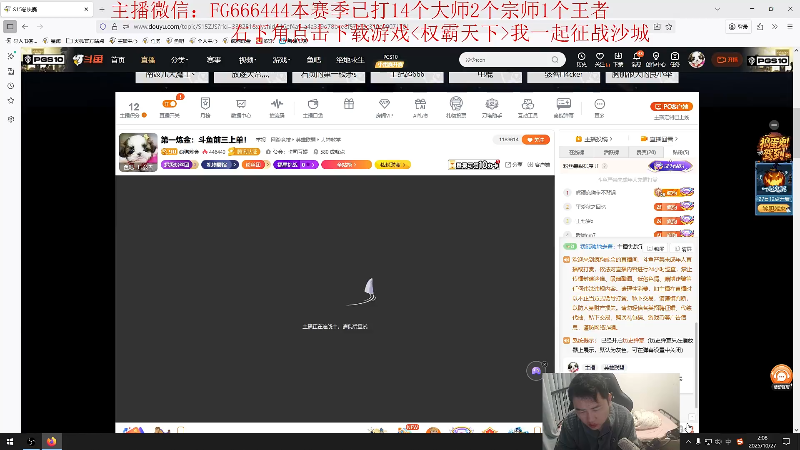Click the Douyu logo in header
The width and height of the screenshot is (800, 450).
point(88,60)
